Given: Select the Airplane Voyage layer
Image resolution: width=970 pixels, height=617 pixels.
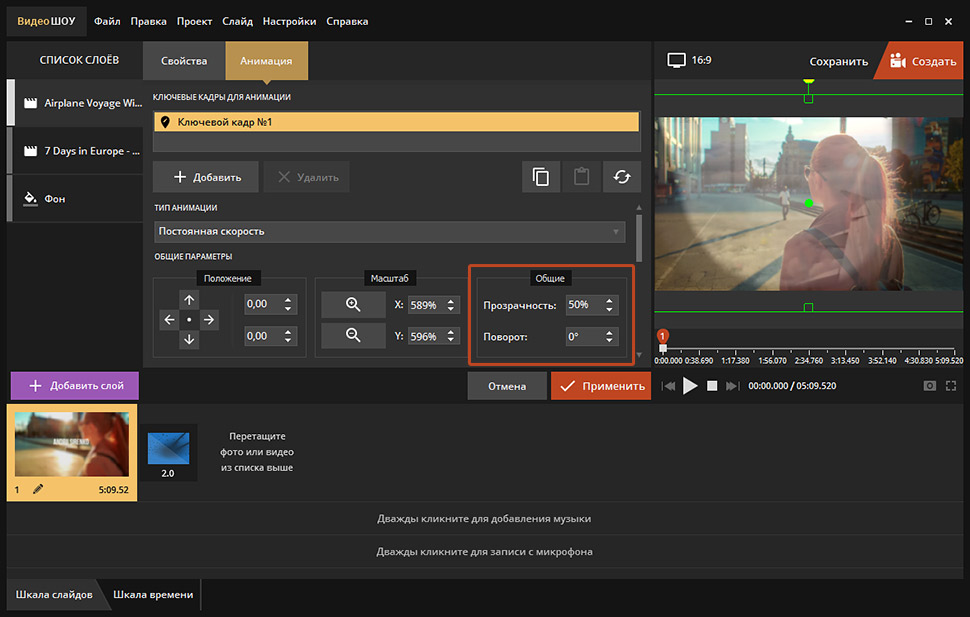Looking at the screenshot, I should click(75, 103).
